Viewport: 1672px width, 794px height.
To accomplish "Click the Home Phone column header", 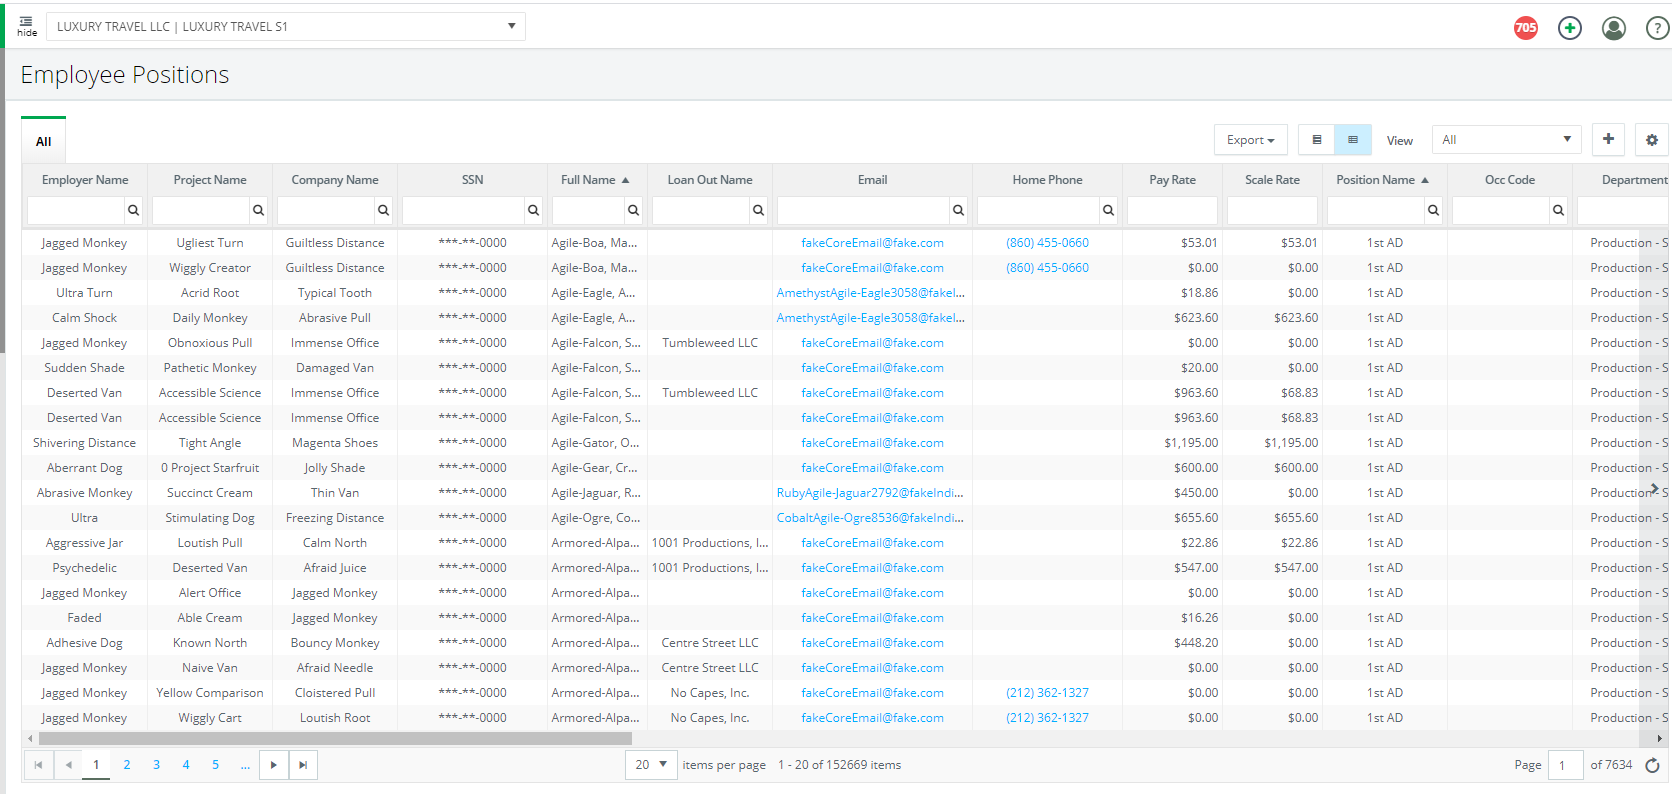I will click(1047, 180).
